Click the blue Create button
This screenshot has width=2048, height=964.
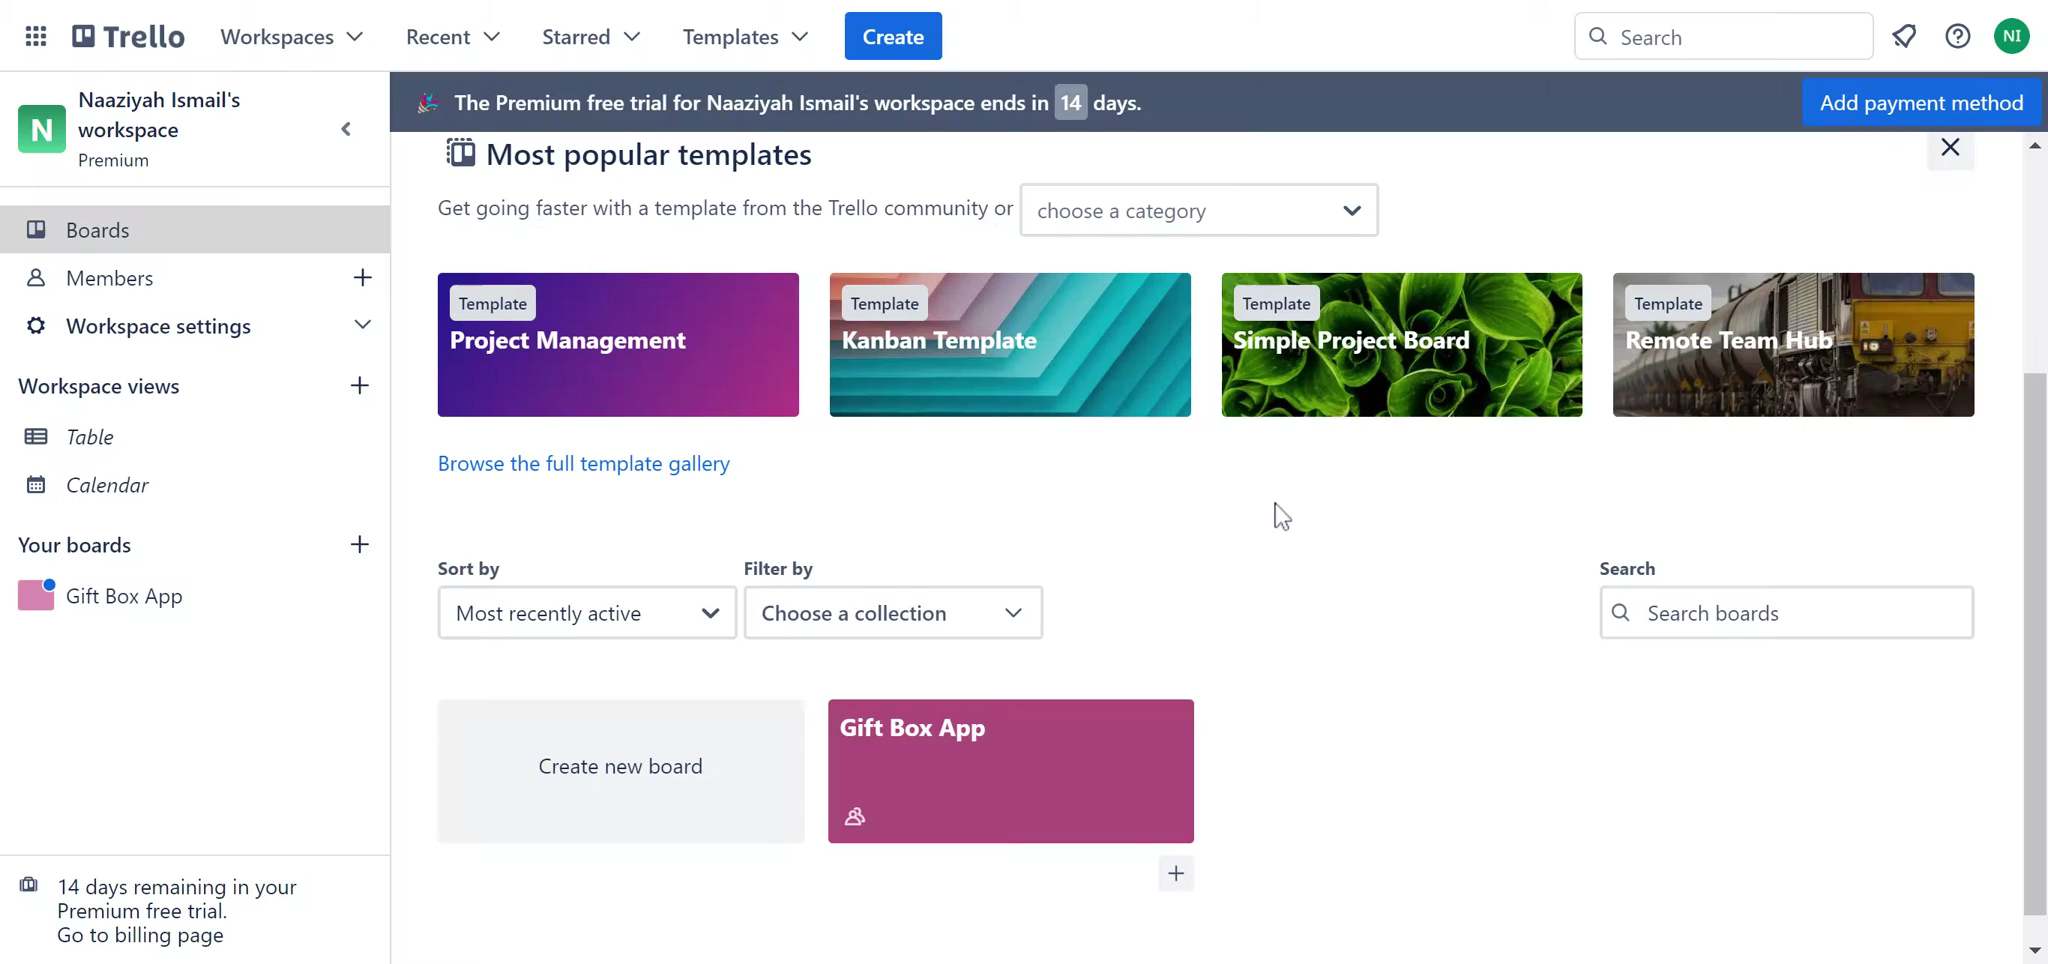(x=893, y=37)
